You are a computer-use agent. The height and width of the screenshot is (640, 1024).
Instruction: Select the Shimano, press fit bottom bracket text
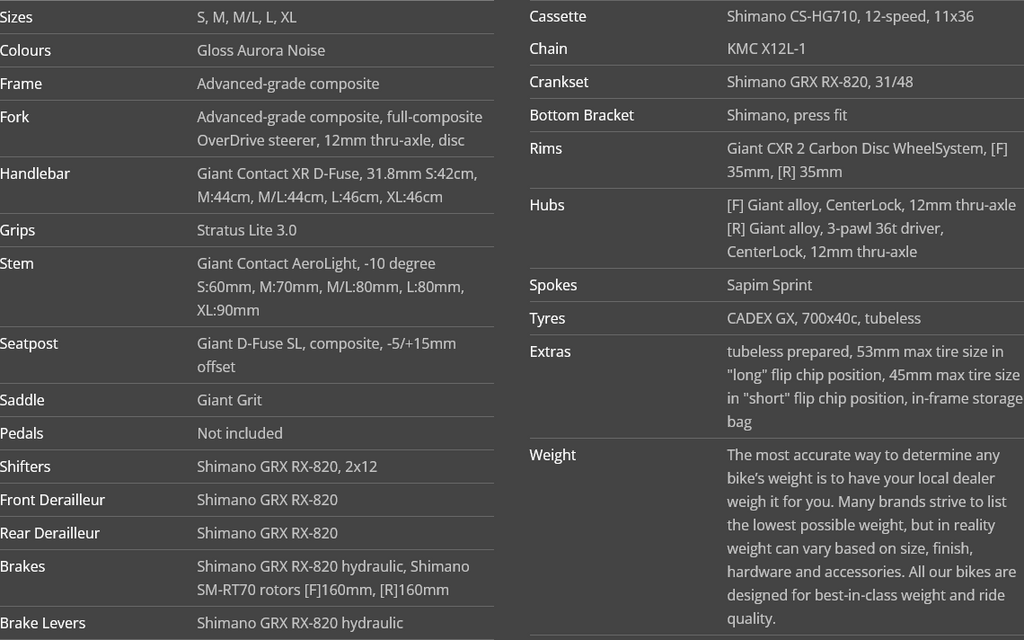787,116
